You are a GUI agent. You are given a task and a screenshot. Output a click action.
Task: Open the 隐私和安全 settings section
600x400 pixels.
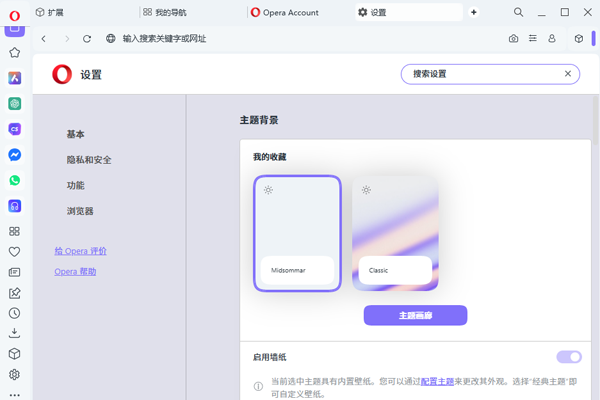[x=89, y=160]
